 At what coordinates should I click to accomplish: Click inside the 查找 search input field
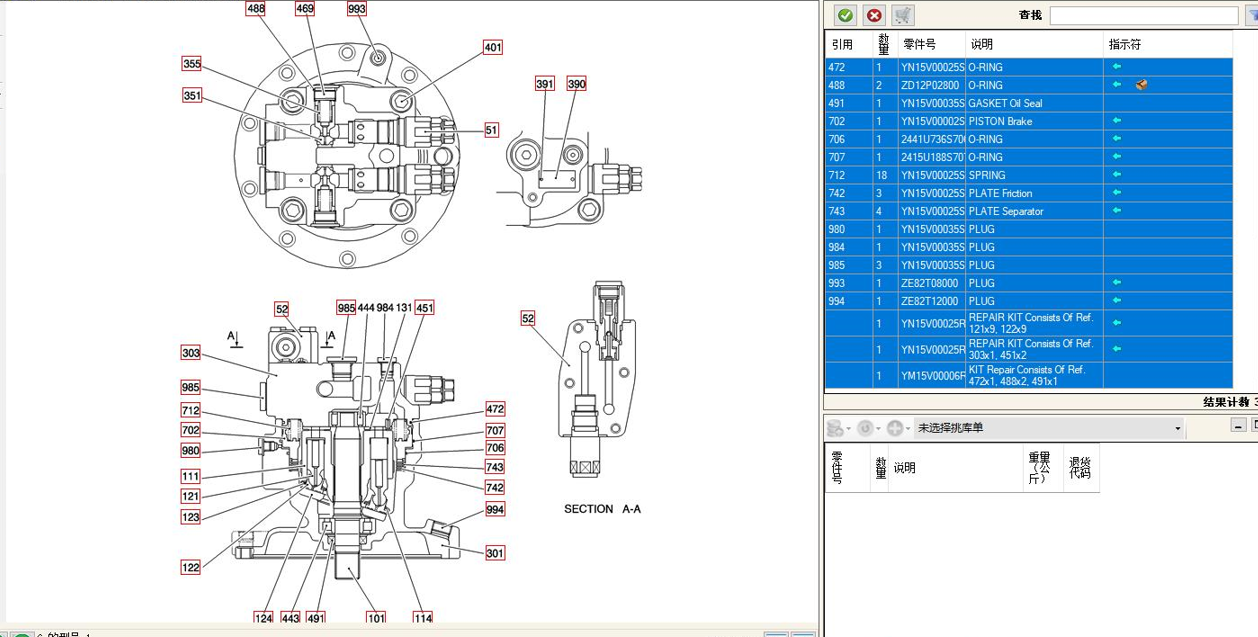(x=1144, y=16)
